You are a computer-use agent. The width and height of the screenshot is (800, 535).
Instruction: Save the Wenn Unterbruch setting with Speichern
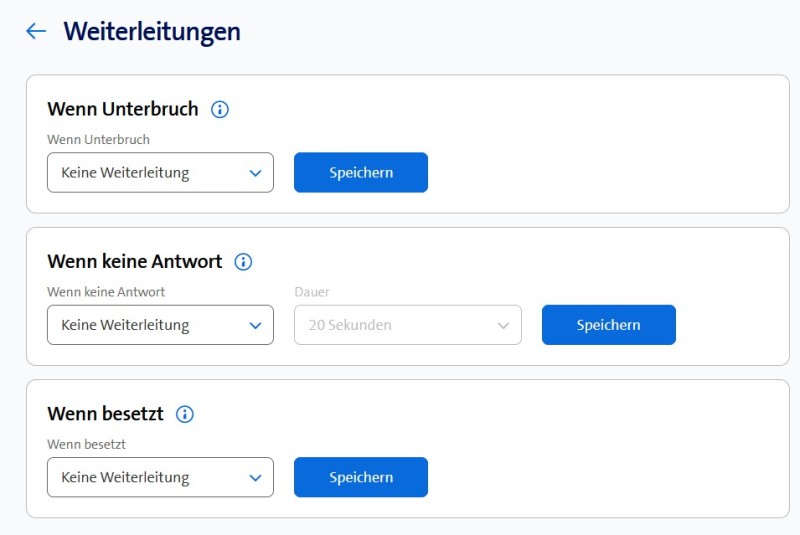[360, 172]
